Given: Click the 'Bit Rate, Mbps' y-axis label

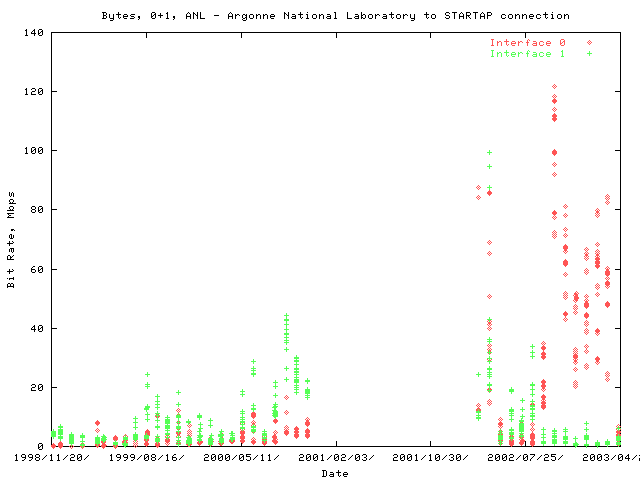Looking at the screenshot, I should click(x=11, y=240).
